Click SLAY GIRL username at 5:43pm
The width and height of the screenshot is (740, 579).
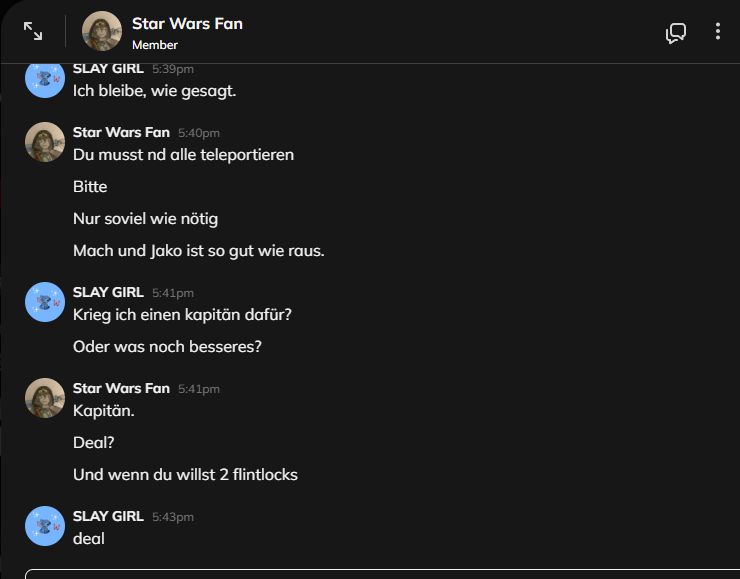tap(108, 517)
